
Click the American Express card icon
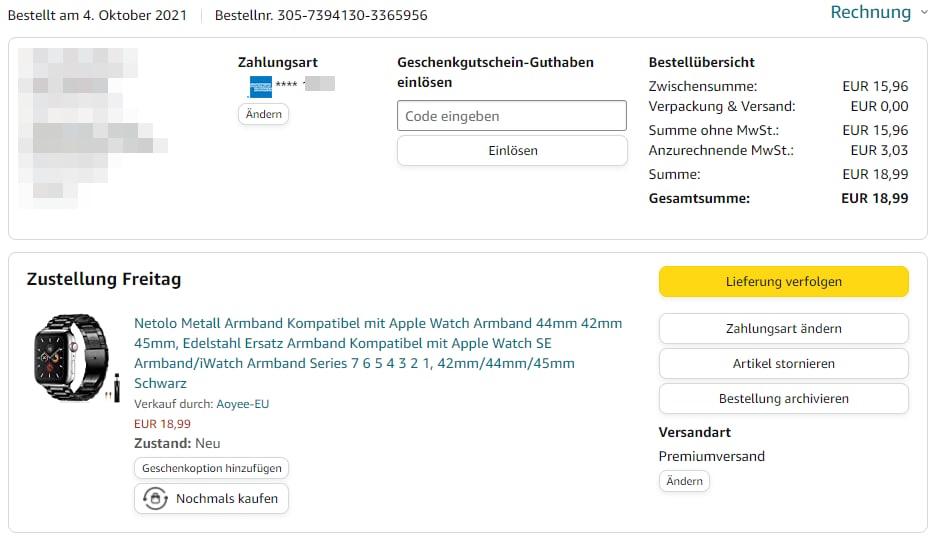(x=260, y=86)
